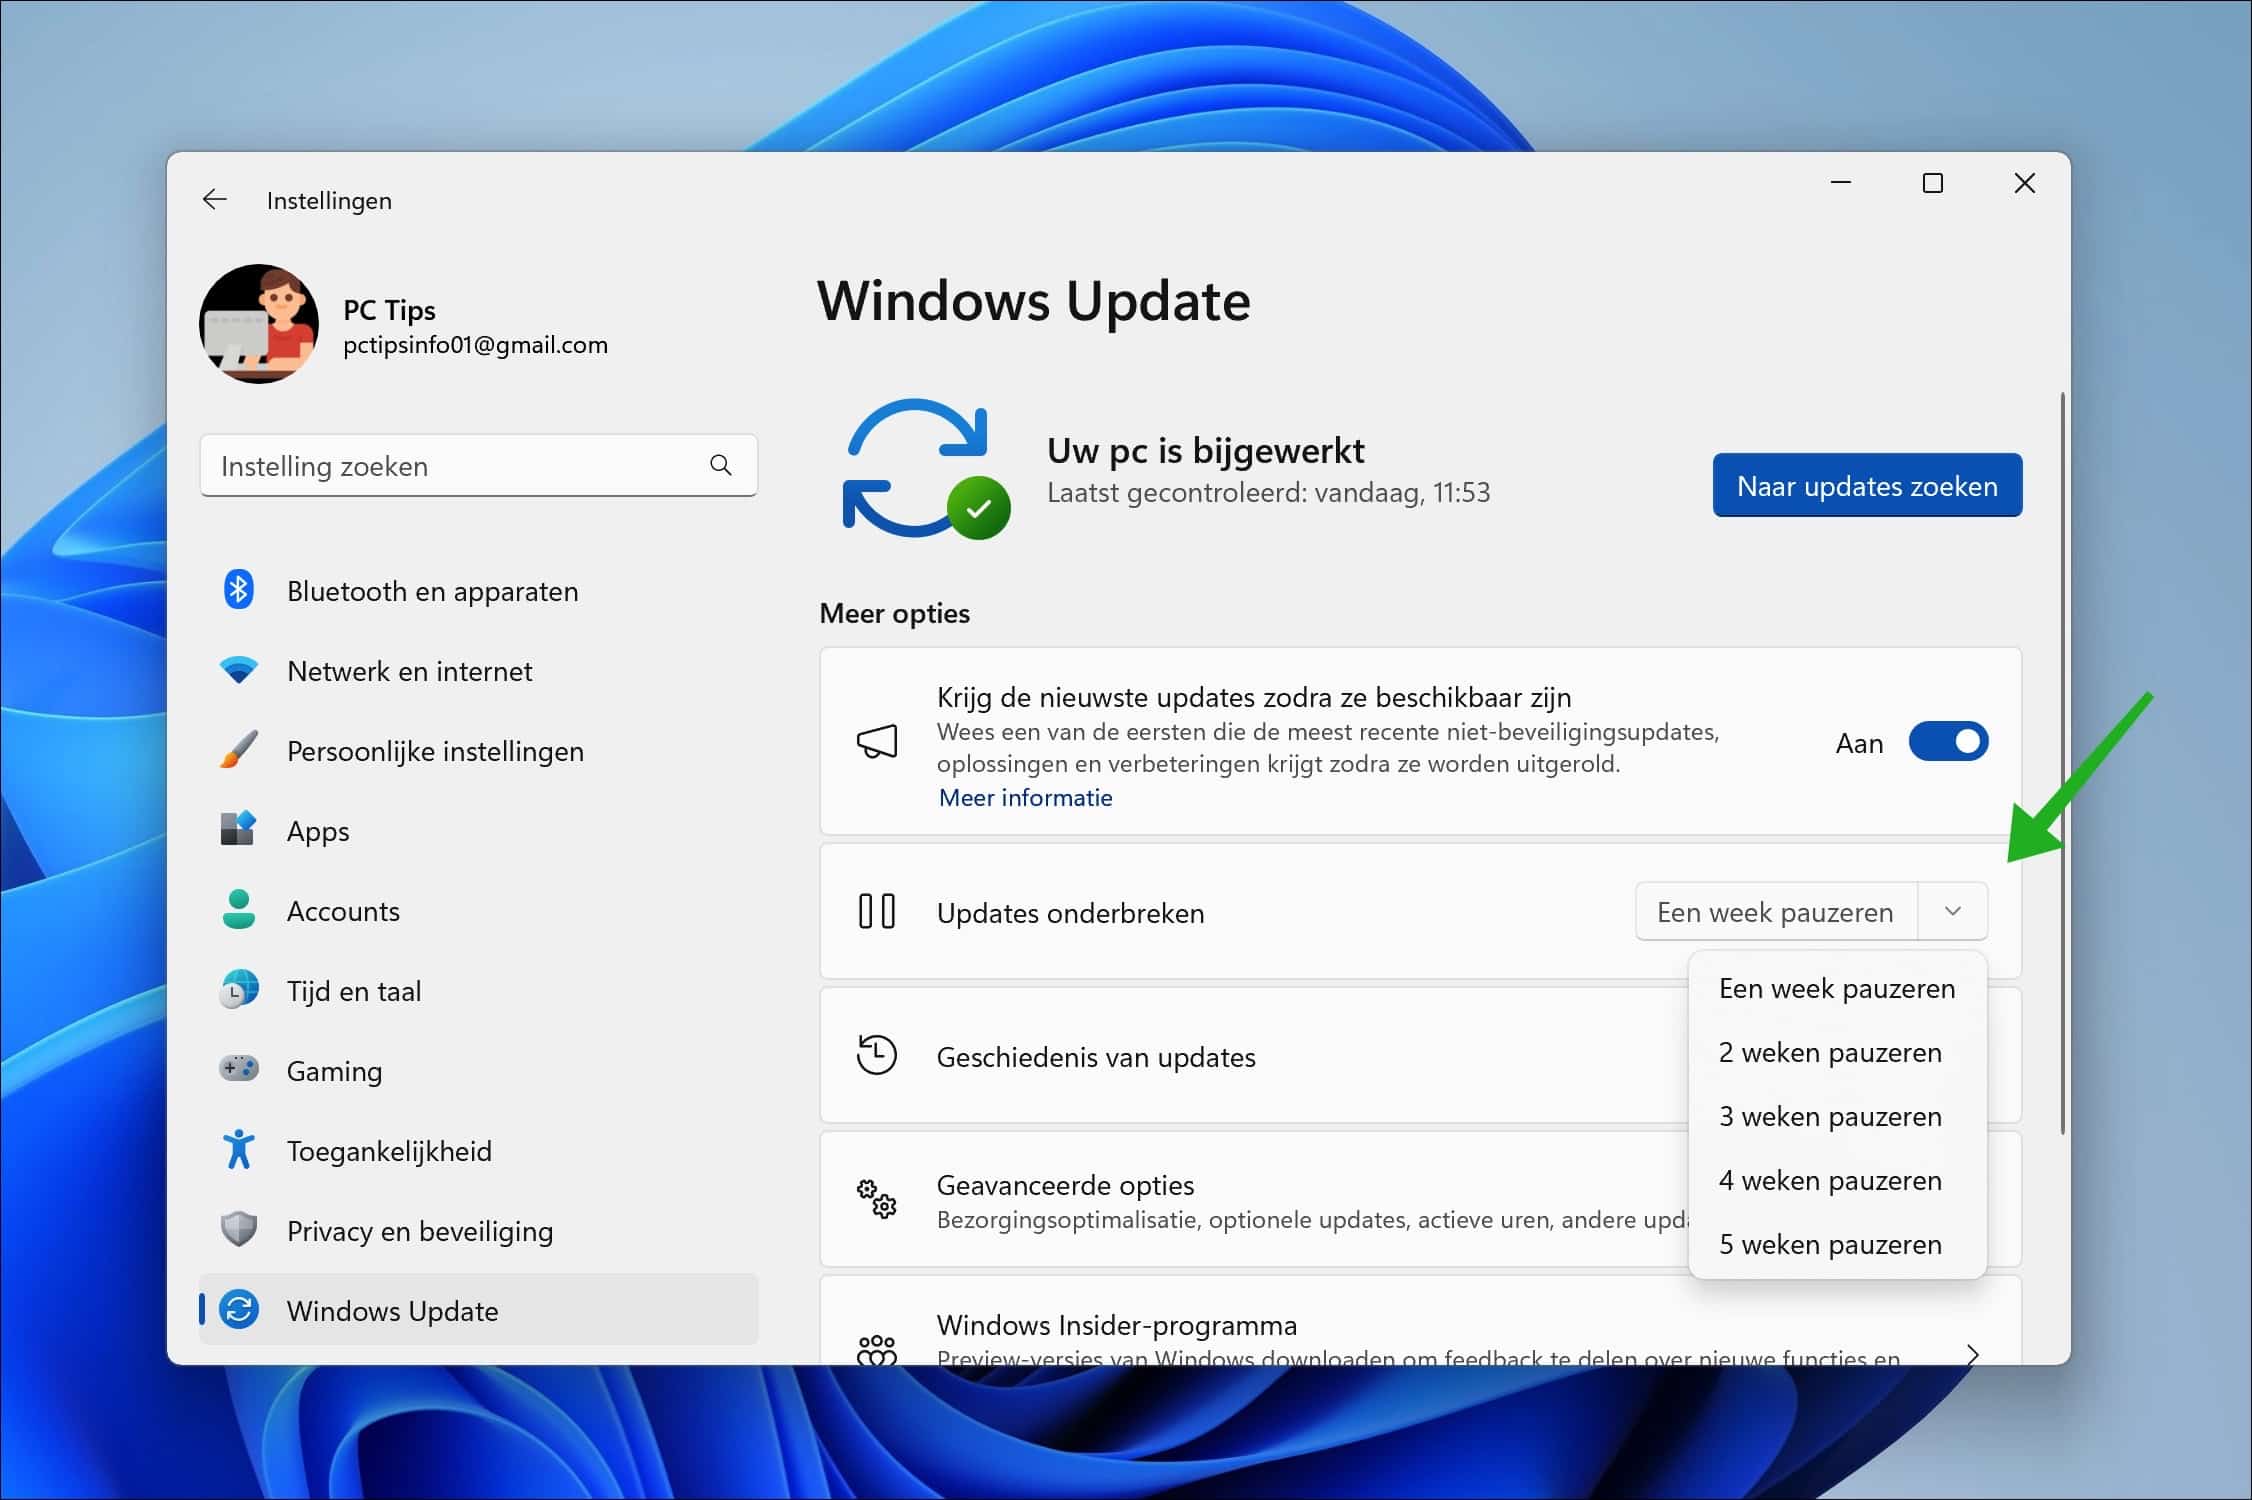This screenshot has width=2252, height=1500.
Task: Click the globe clock Tijd en taal icon
Action: (x=238, y=990)
